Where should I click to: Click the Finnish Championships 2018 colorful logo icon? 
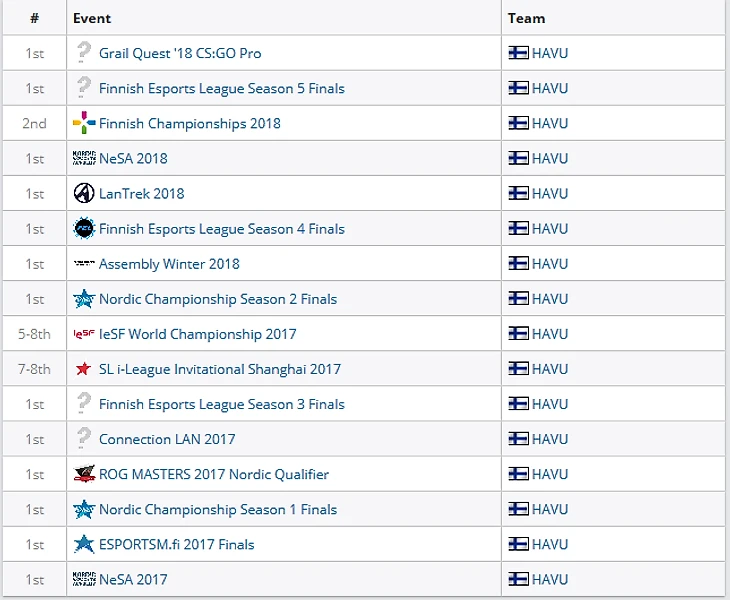tap(84, 124)
